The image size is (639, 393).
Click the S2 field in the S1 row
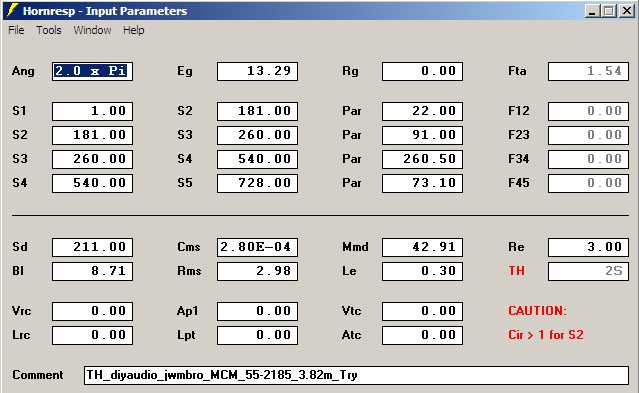coord(258,111)
